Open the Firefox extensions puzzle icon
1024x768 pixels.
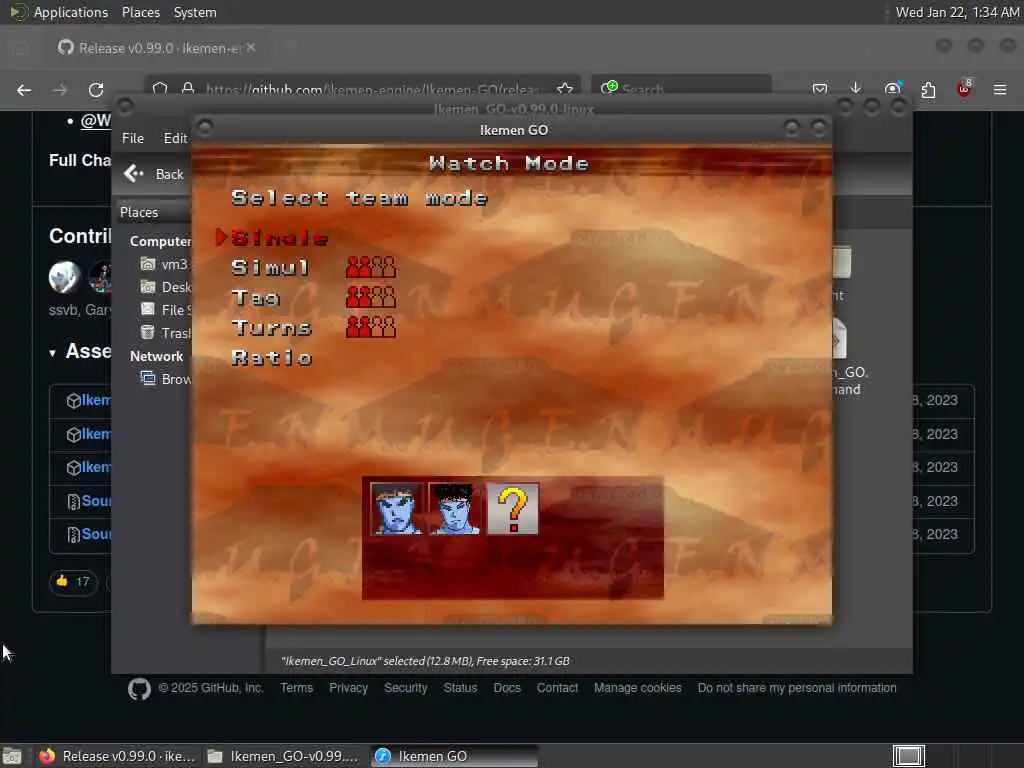[928, 89]
